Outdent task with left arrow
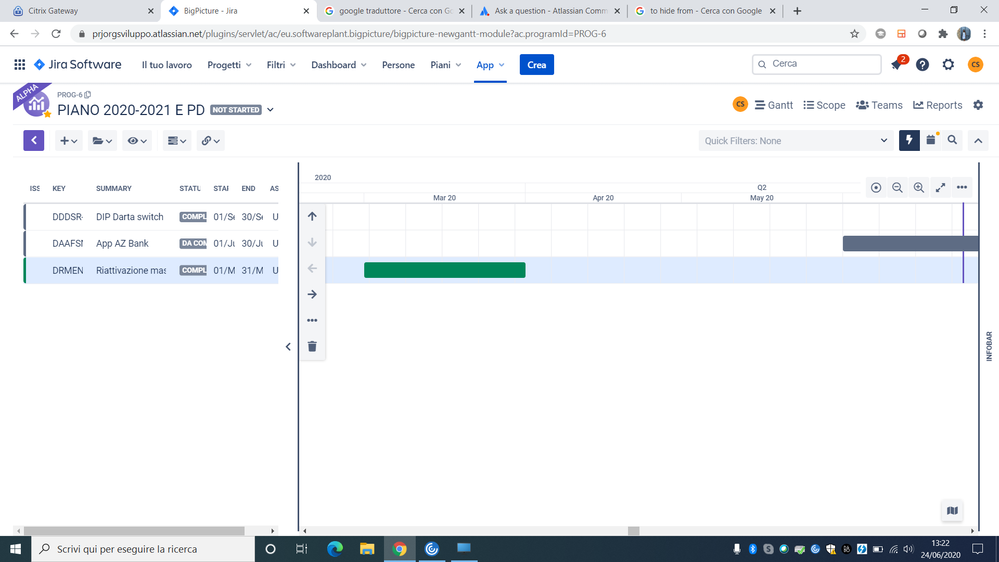This screenshot has height=562, width=999. 312,268
